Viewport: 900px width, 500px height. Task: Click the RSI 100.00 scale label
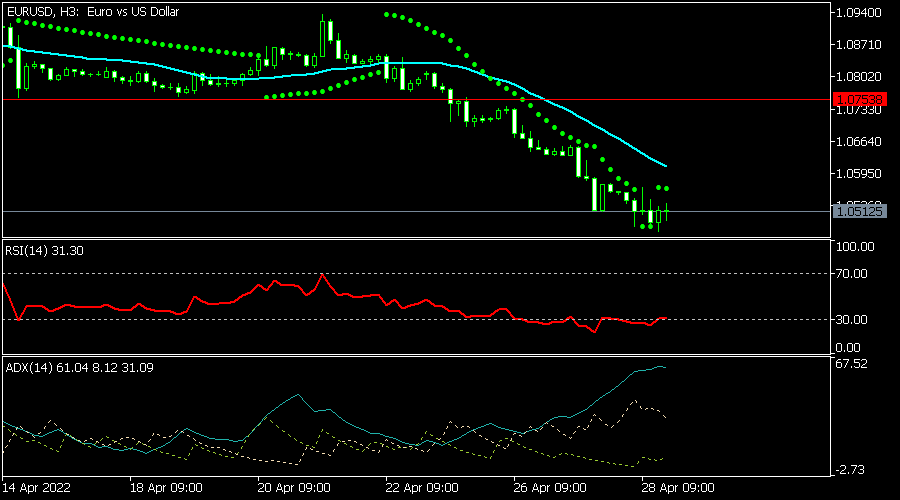855,247
